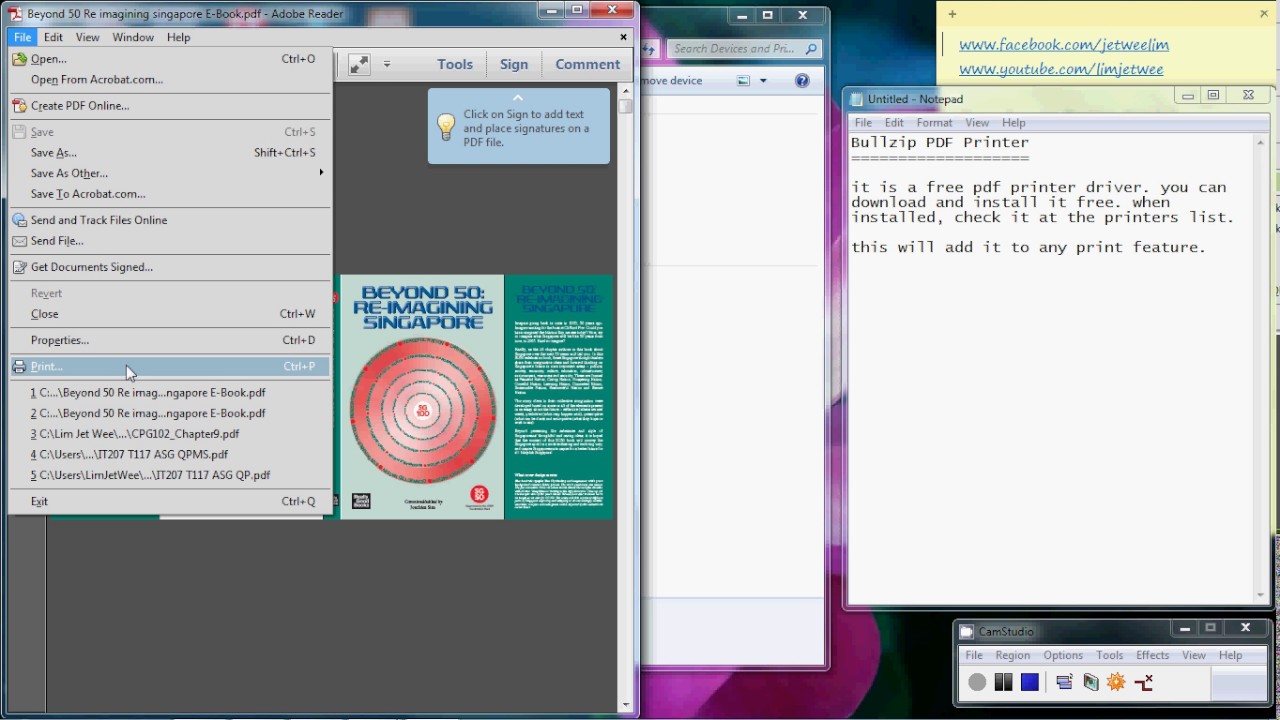Open Notepad Help menu
The image size is (1280, 720).
[1014, 123]
